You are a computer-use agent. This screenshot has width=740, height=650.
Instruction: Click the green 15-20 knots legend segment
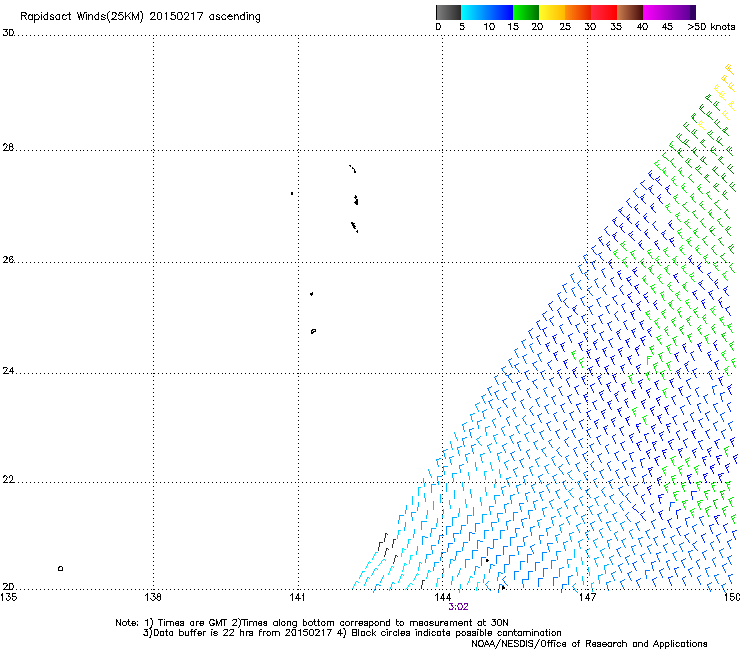pos(526,12)
